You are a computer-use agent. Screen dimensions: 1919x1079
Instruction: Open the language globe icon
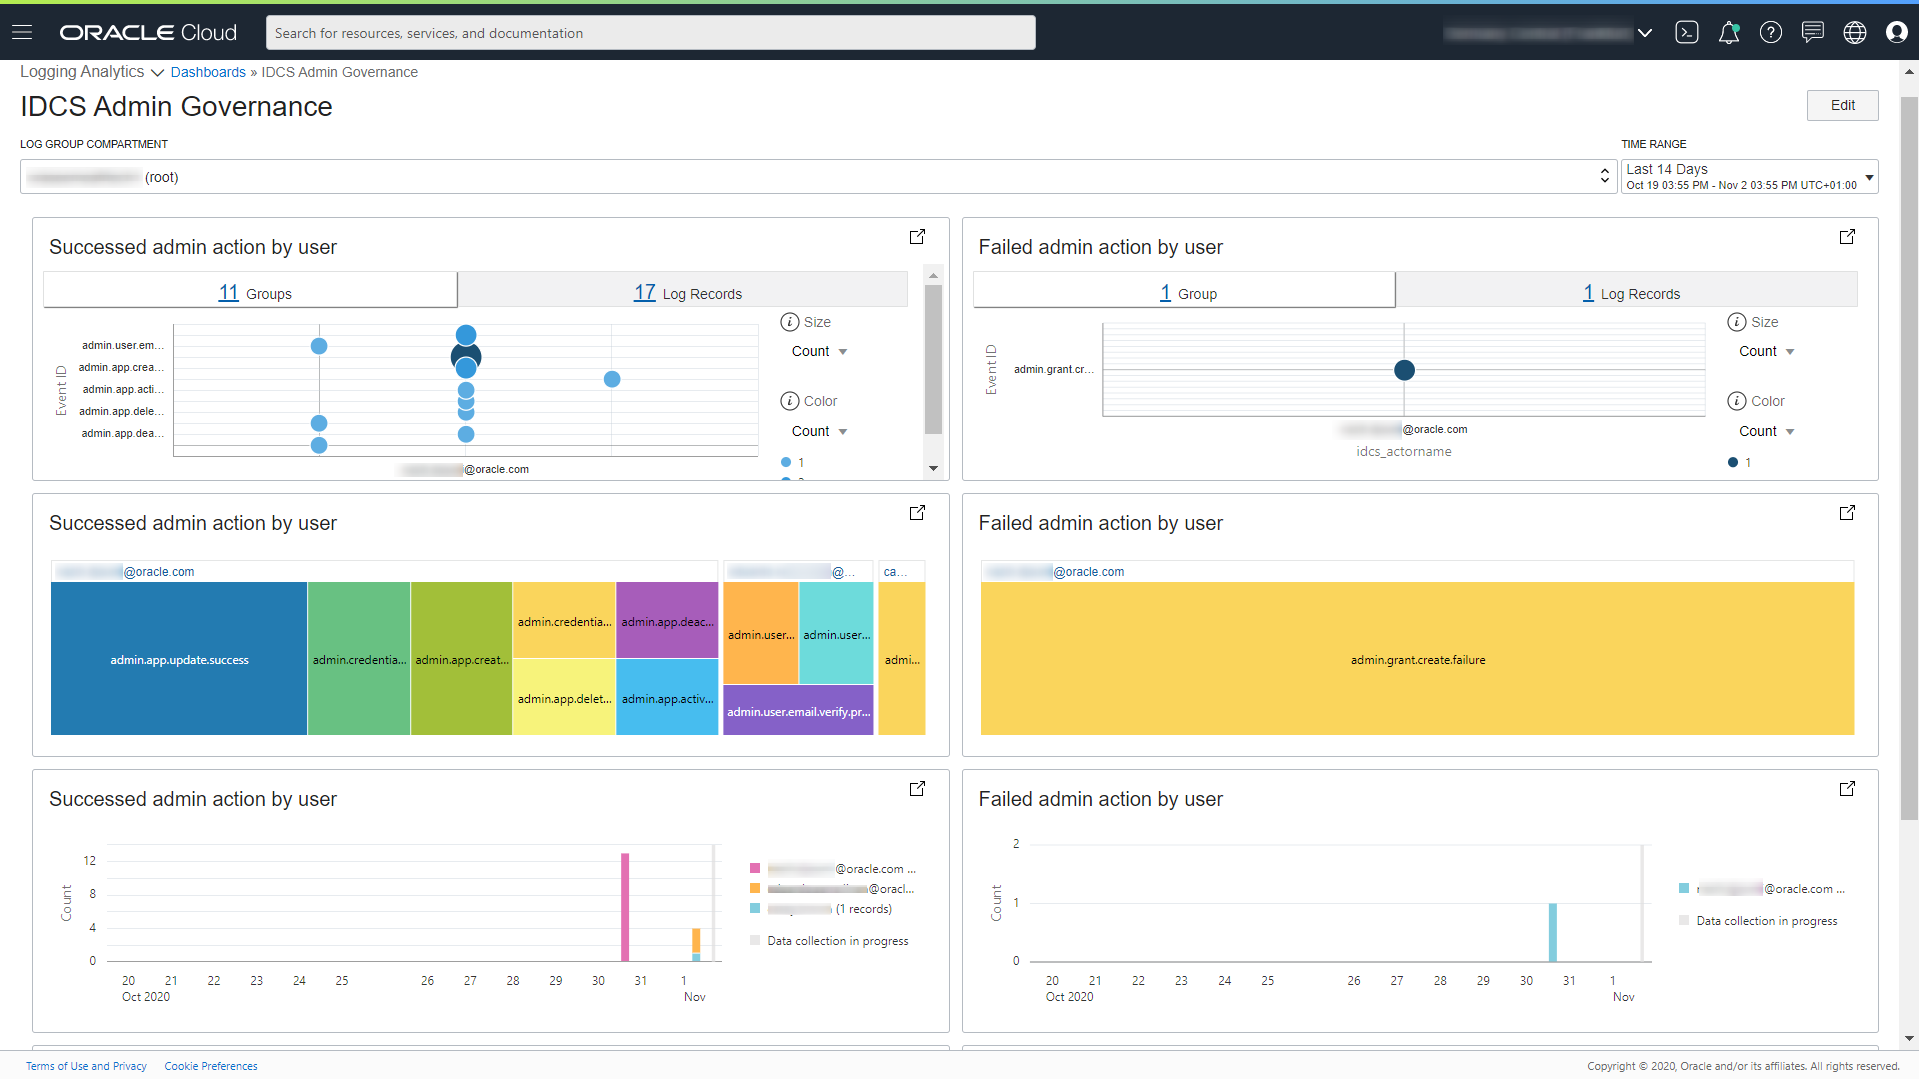[1854, 32]
